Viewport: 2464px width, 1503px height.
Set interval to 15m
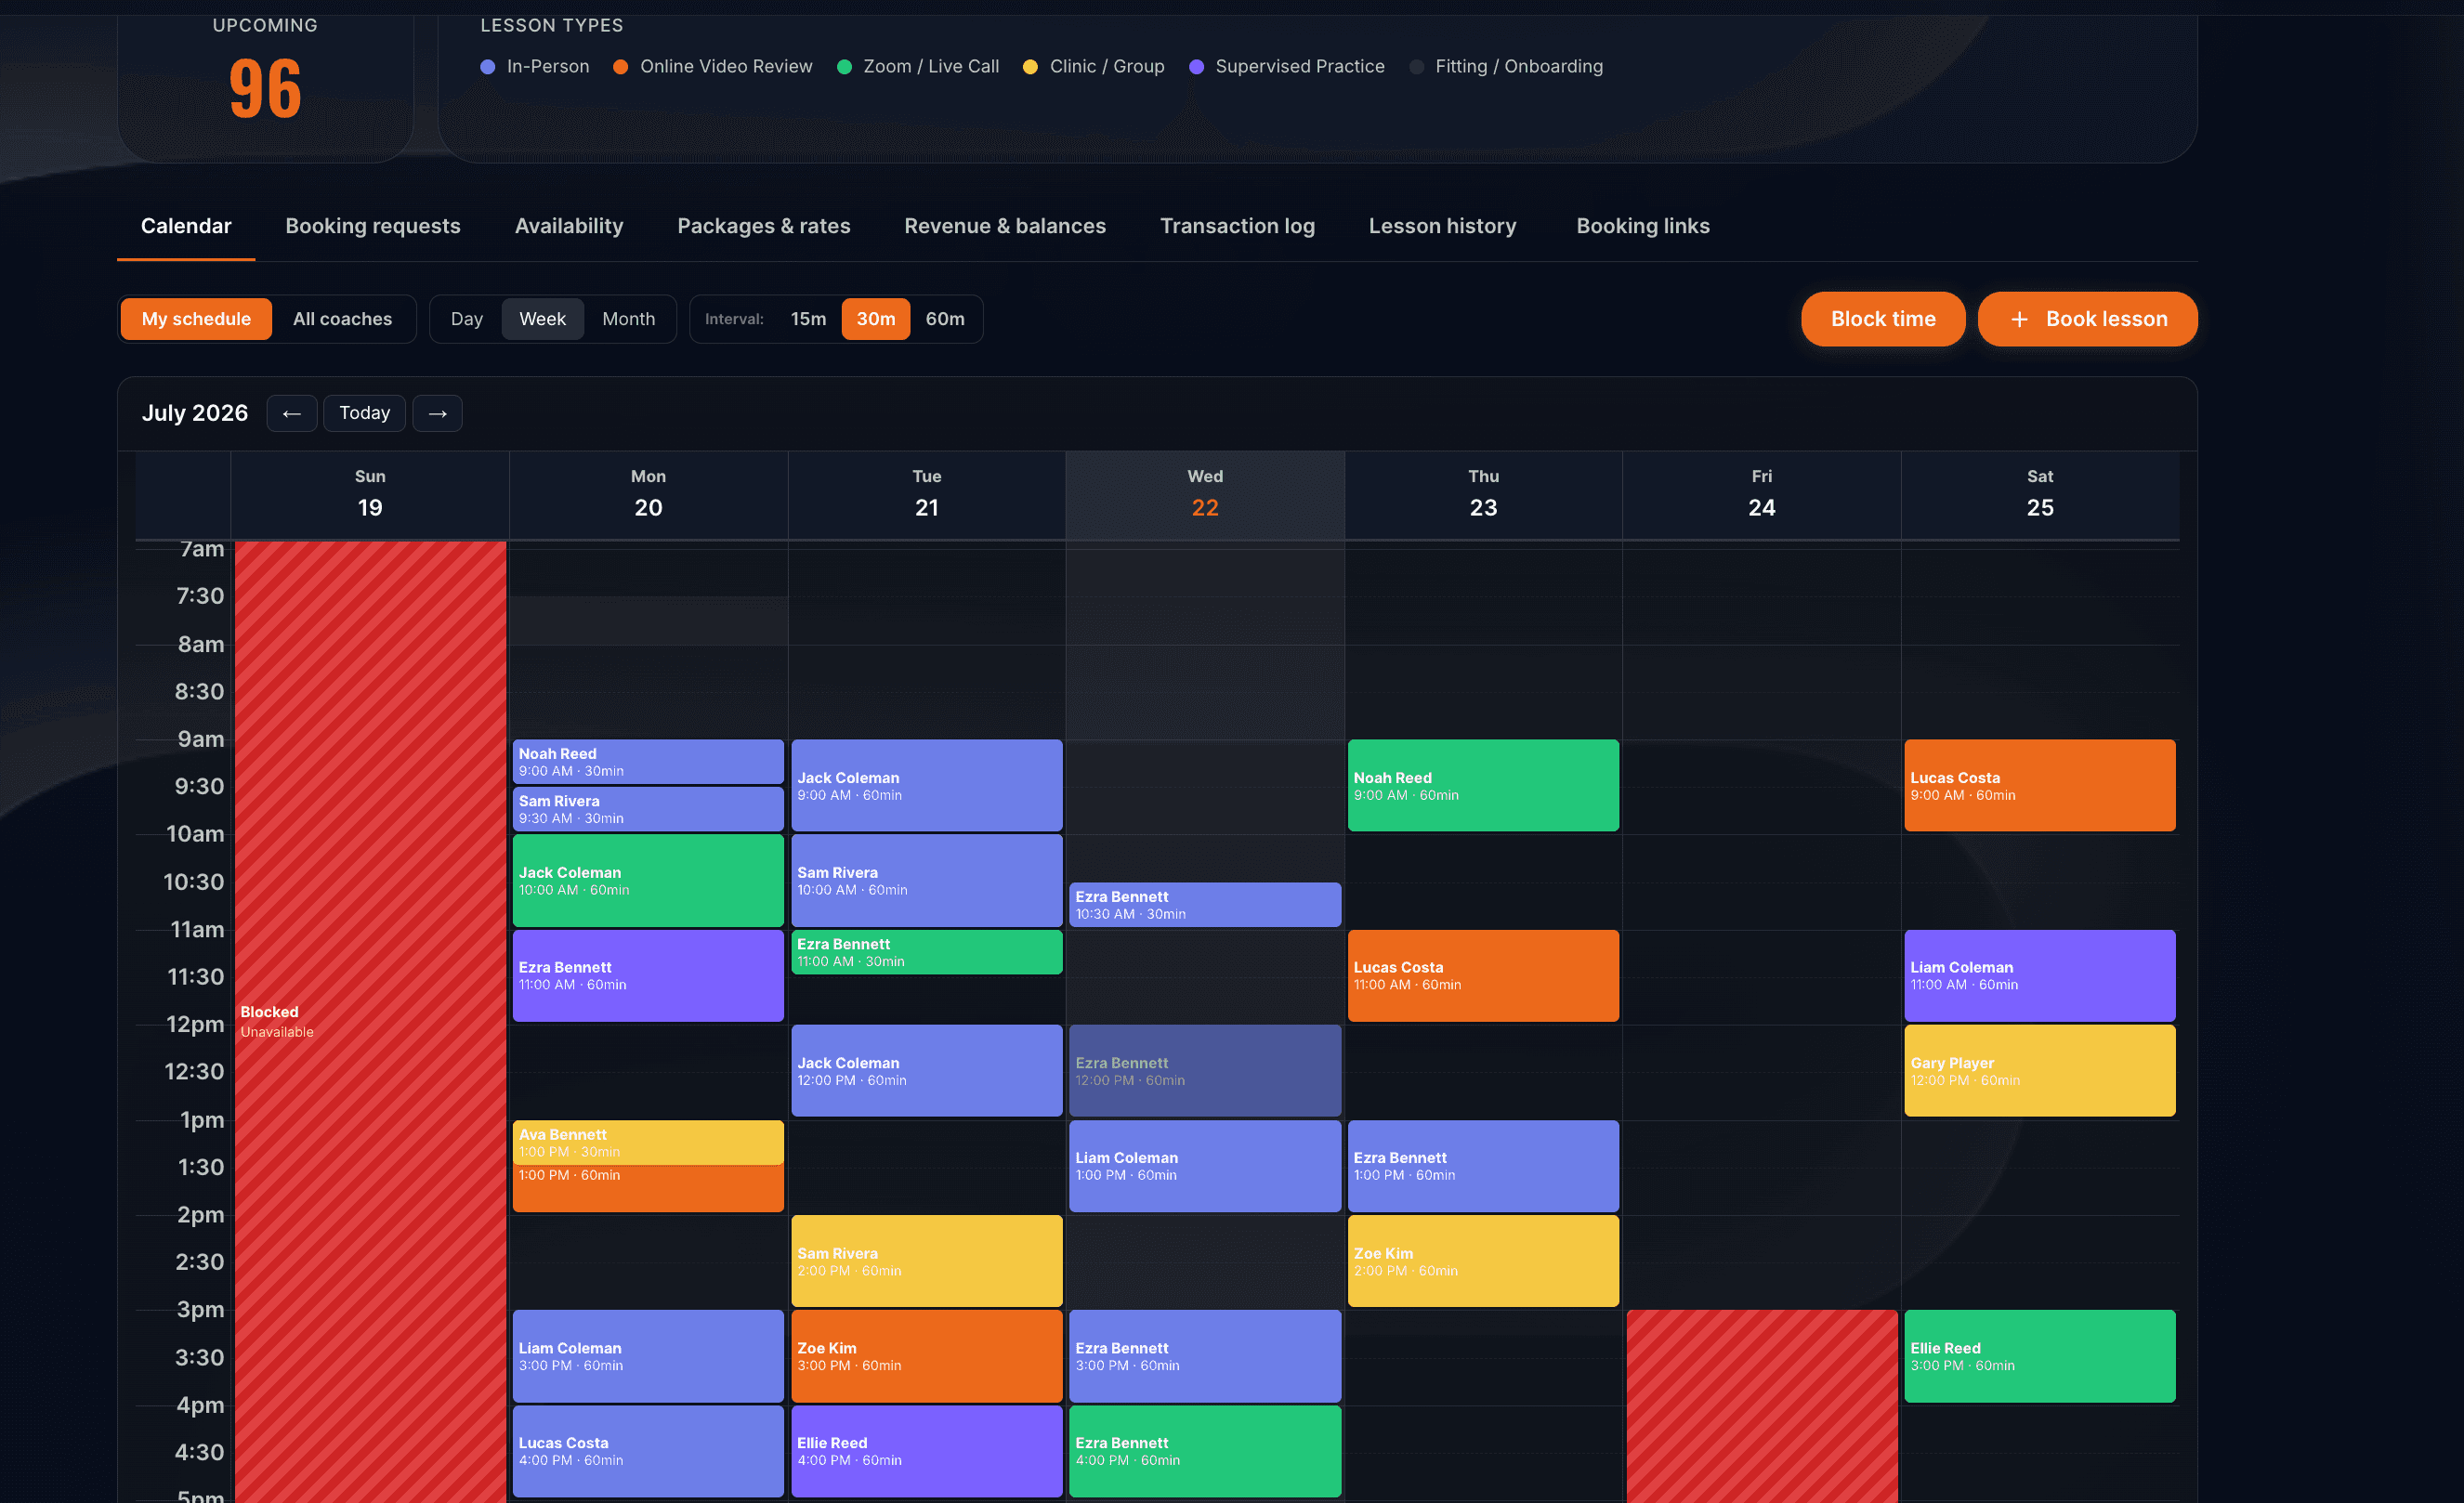point(808,319)
